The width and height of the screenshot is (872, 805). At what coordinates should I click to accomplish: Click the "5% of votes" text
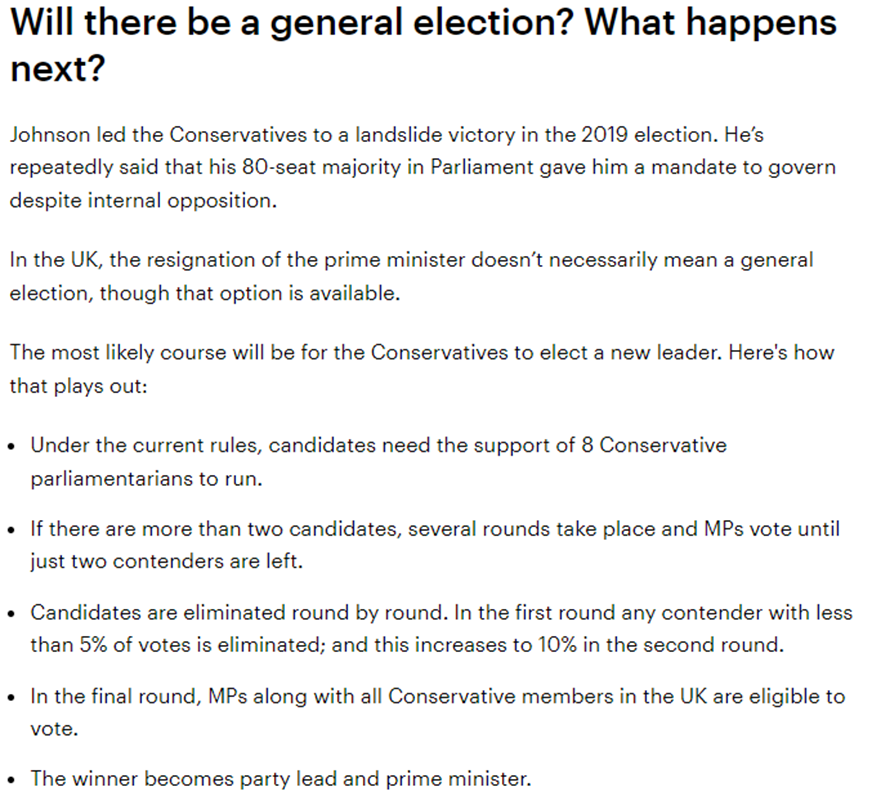point(123,645)
